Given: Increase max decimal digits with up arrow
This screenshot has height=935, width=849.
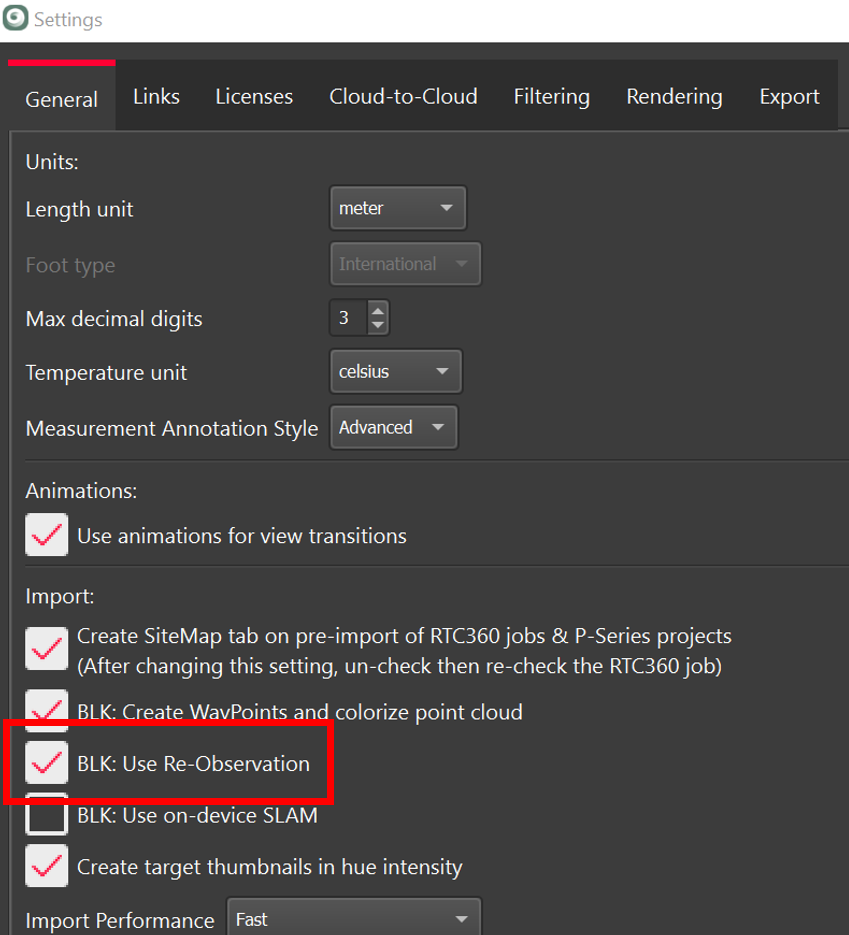Looking at the screenshot, I should pos(377,311).
